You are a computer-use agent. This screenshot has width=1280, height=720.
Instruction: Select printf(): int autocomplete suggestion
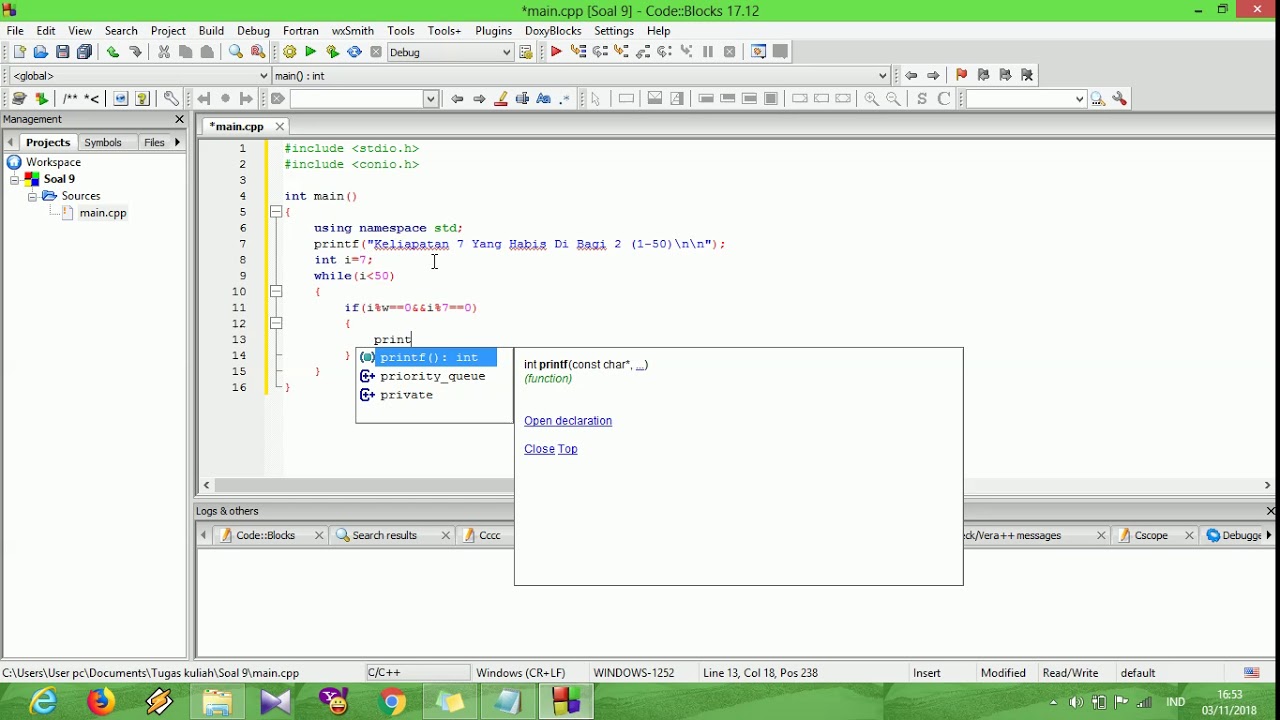(x=428, y=358)
